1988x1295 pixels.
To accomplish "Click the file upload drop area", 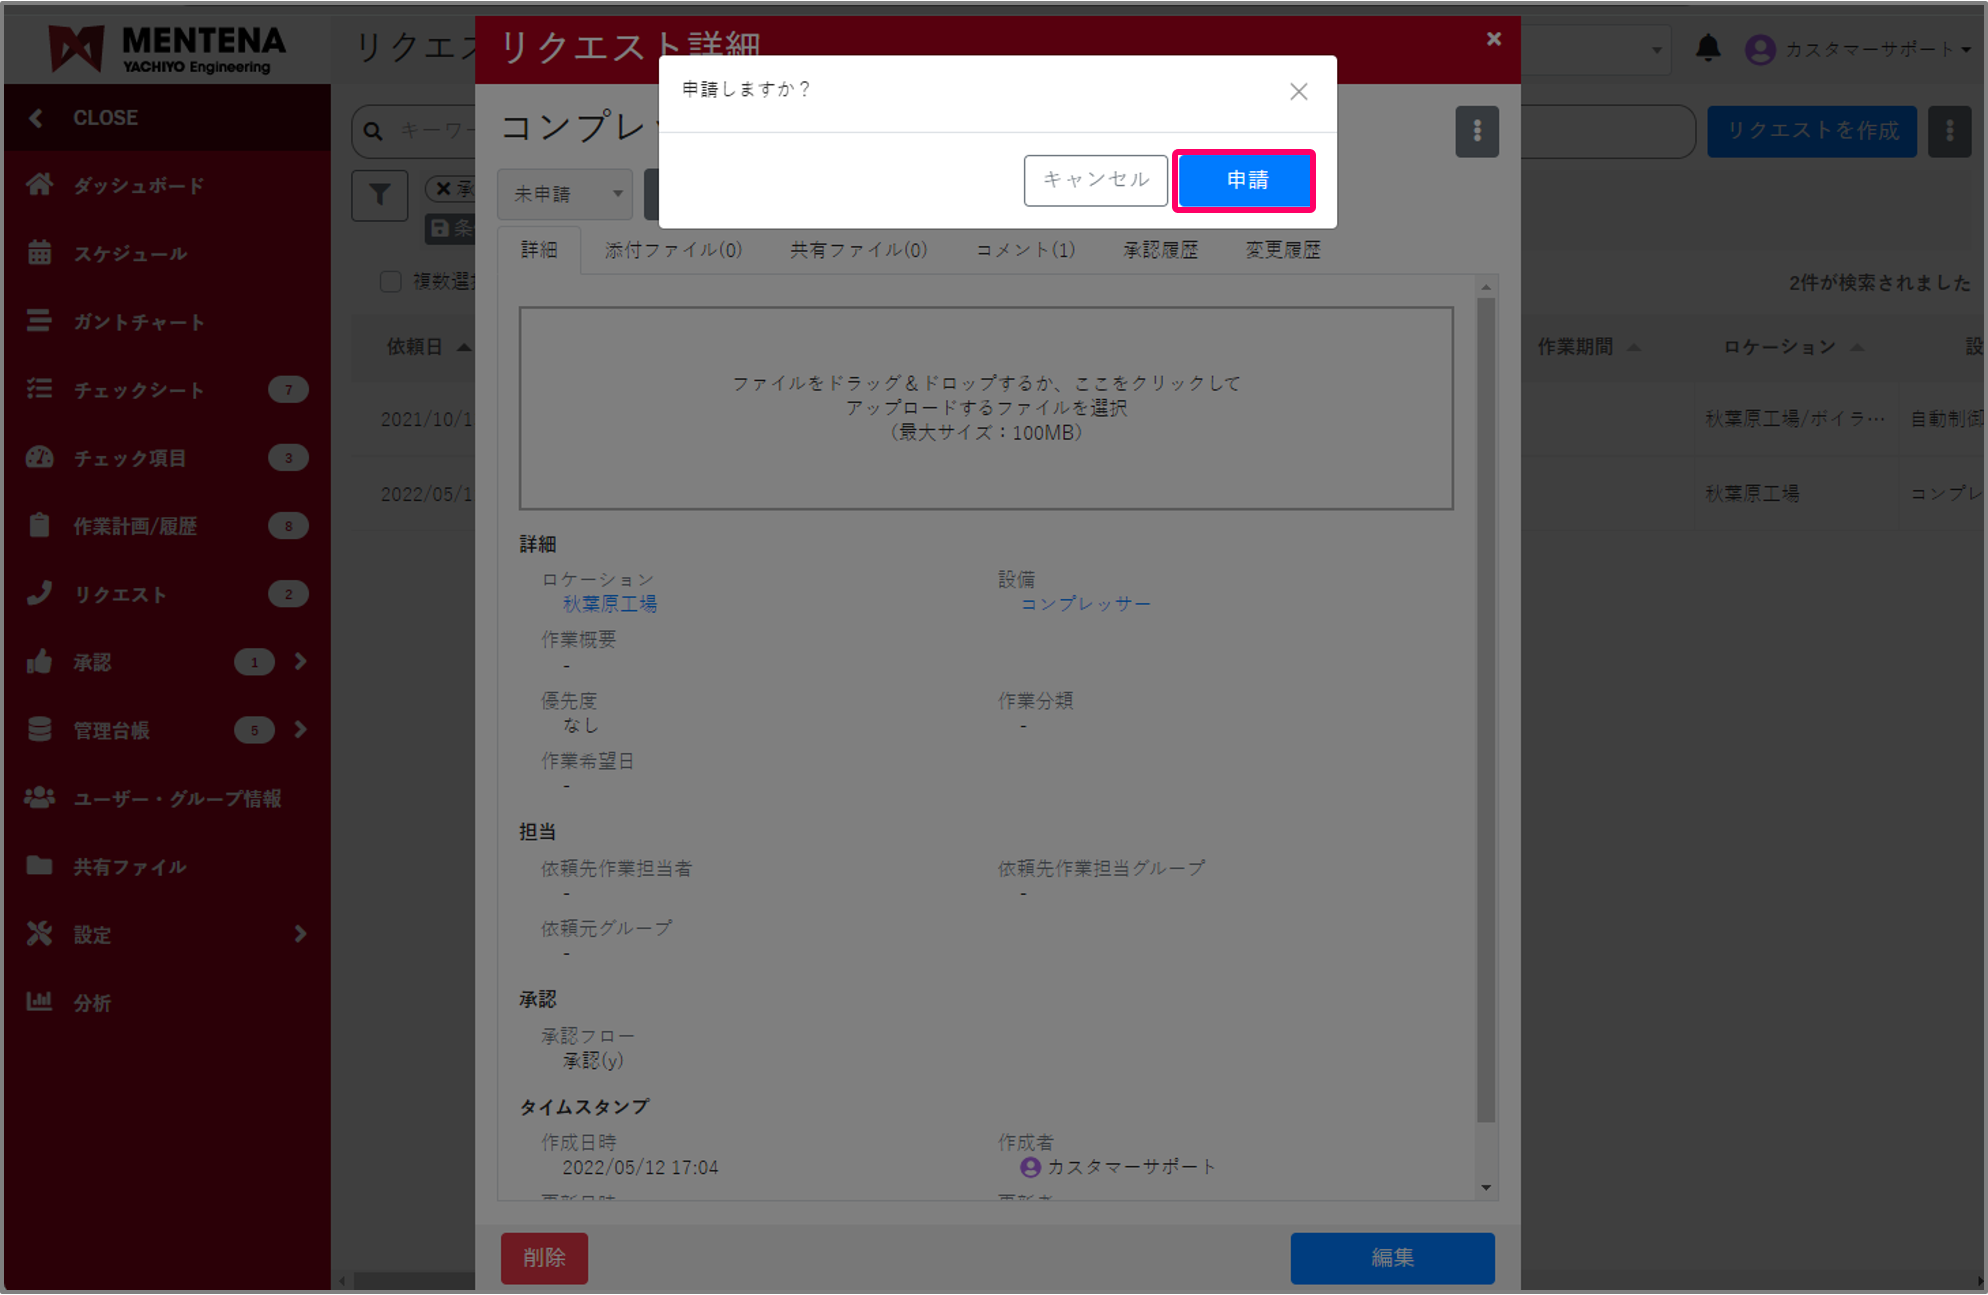I will pyautogui.click(x=986, y=407).
